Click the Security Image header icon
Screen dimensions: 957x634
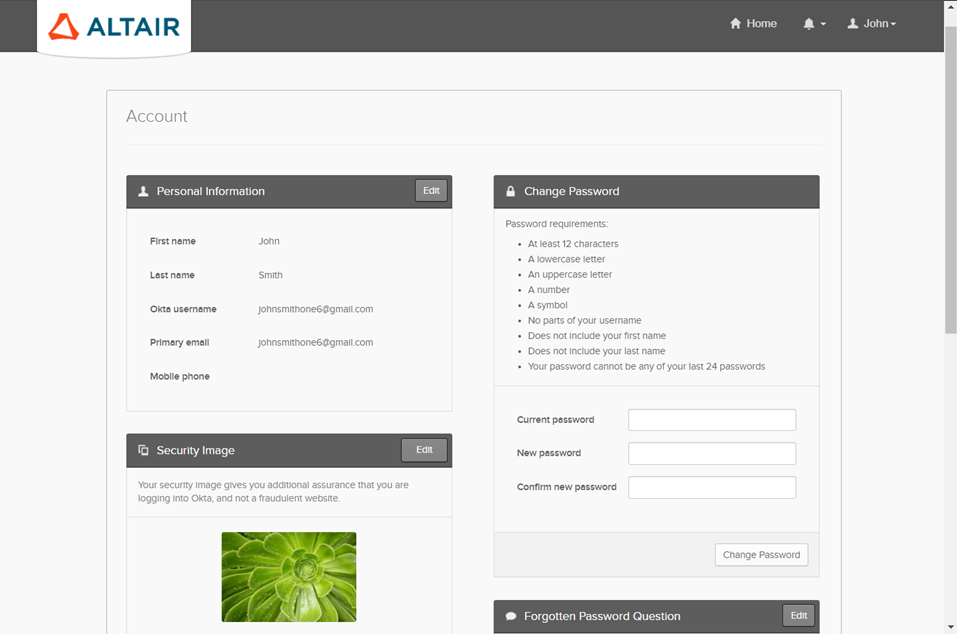143,451
